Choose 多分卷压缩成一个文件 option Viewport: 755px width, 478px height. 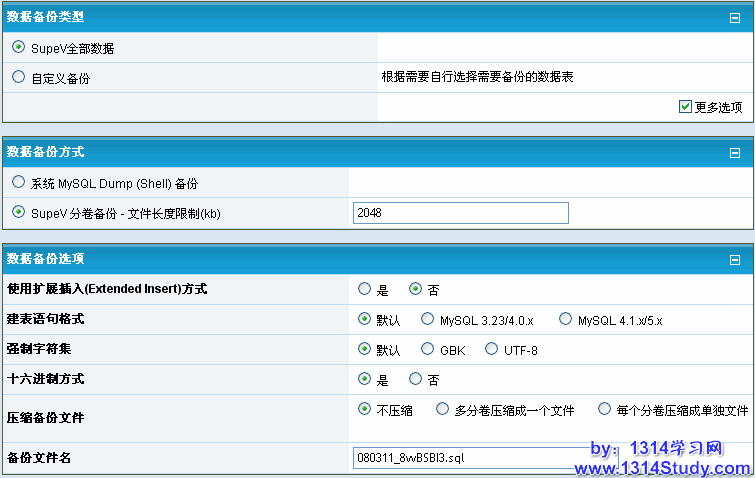[x=443, y=409]
